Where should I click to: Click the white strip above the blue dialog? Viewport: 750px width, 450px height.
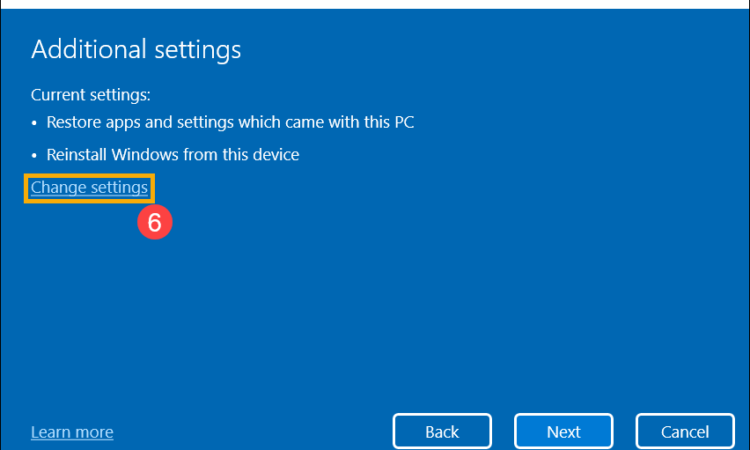(x=375, y=4)
